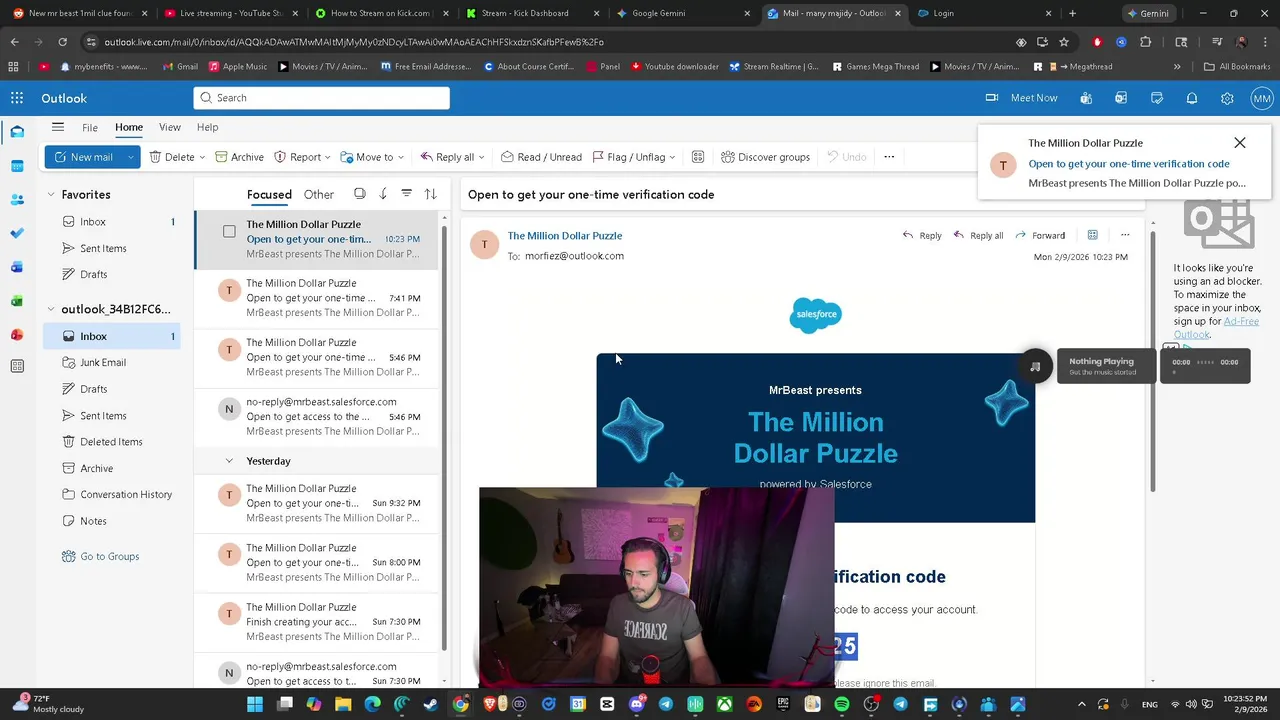This screenshot has width=1280, height=720.
Task: Click Read / Unread button
Action: (x=541, y=157)
